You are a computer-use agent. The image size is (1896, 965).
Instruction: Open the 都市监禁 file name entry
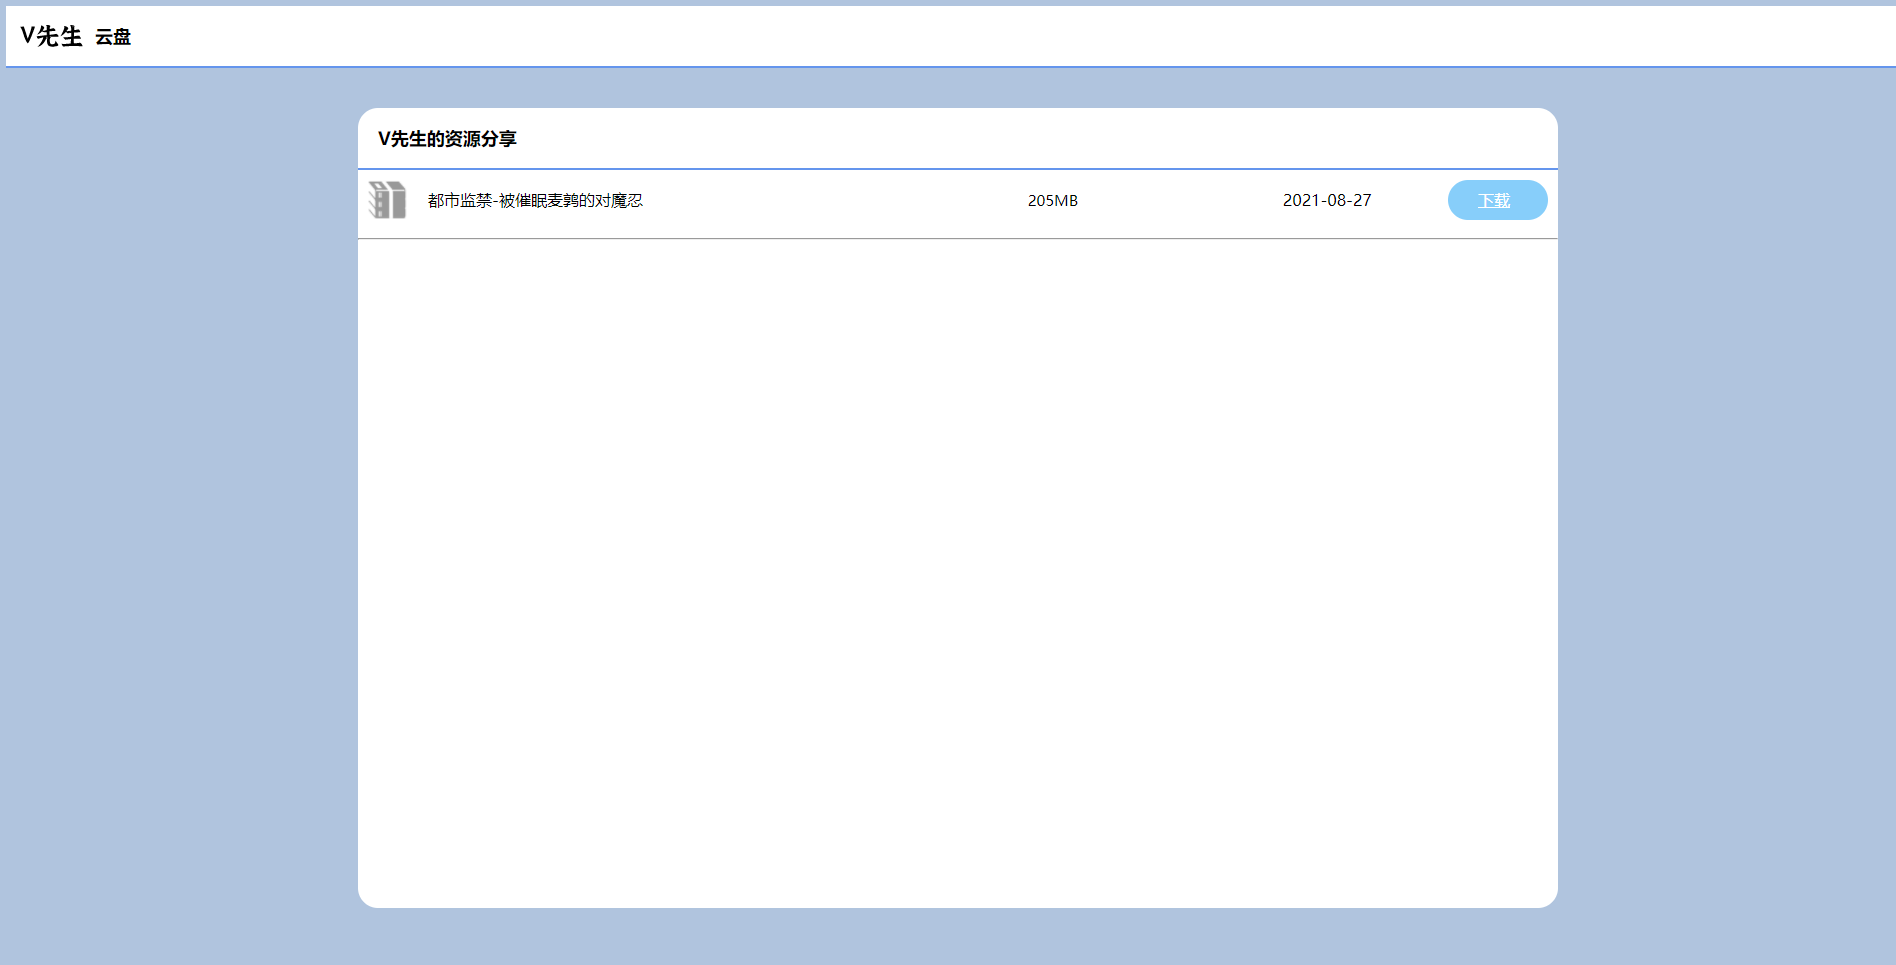tap(535, 201)
